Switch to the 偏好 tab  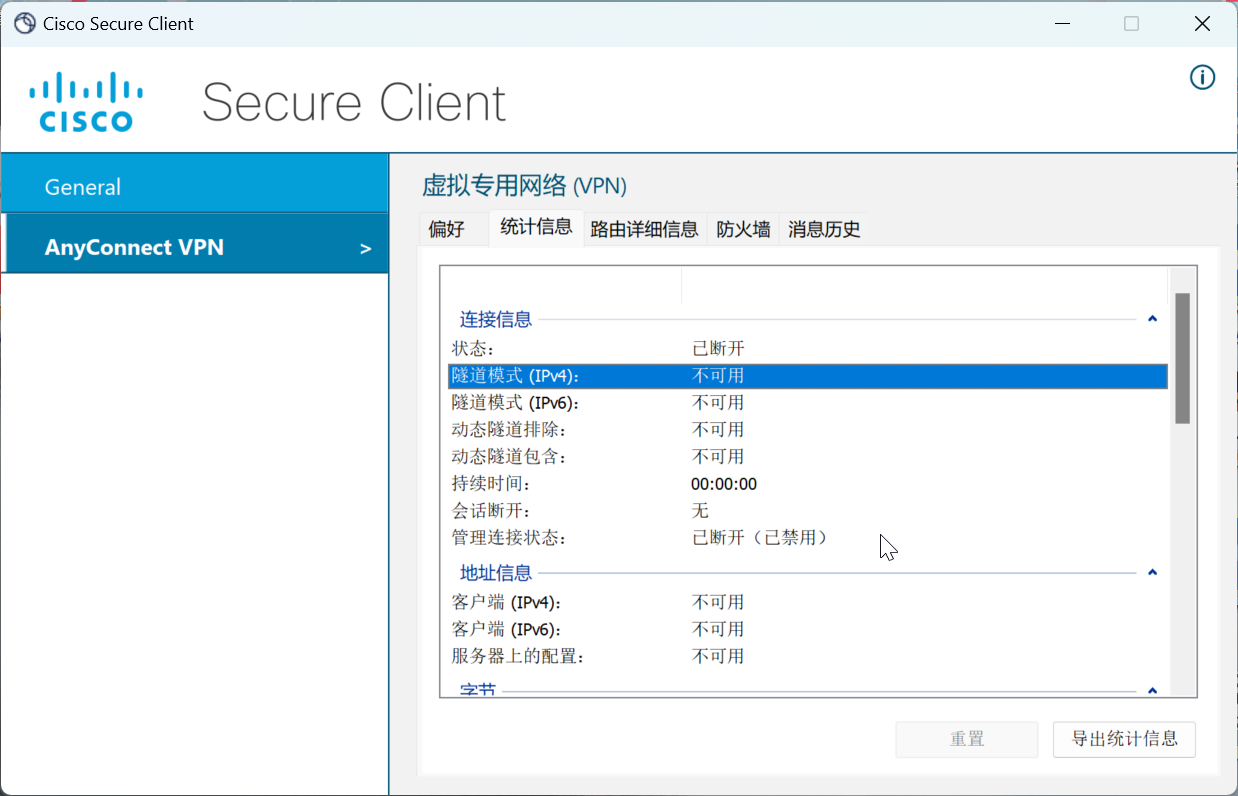click(x=447, y=229)
